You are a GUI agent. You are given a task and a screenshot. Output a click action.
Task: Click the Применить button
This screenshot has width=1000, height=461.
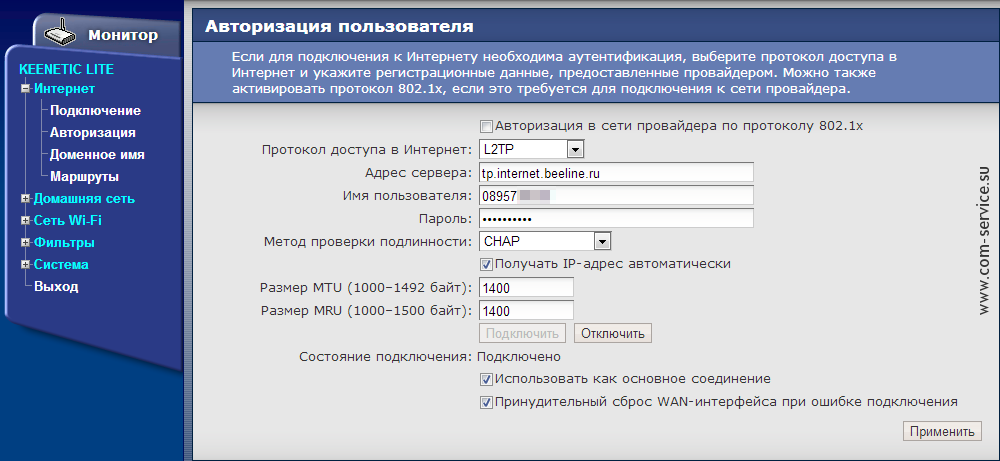[x=941, y=432]
